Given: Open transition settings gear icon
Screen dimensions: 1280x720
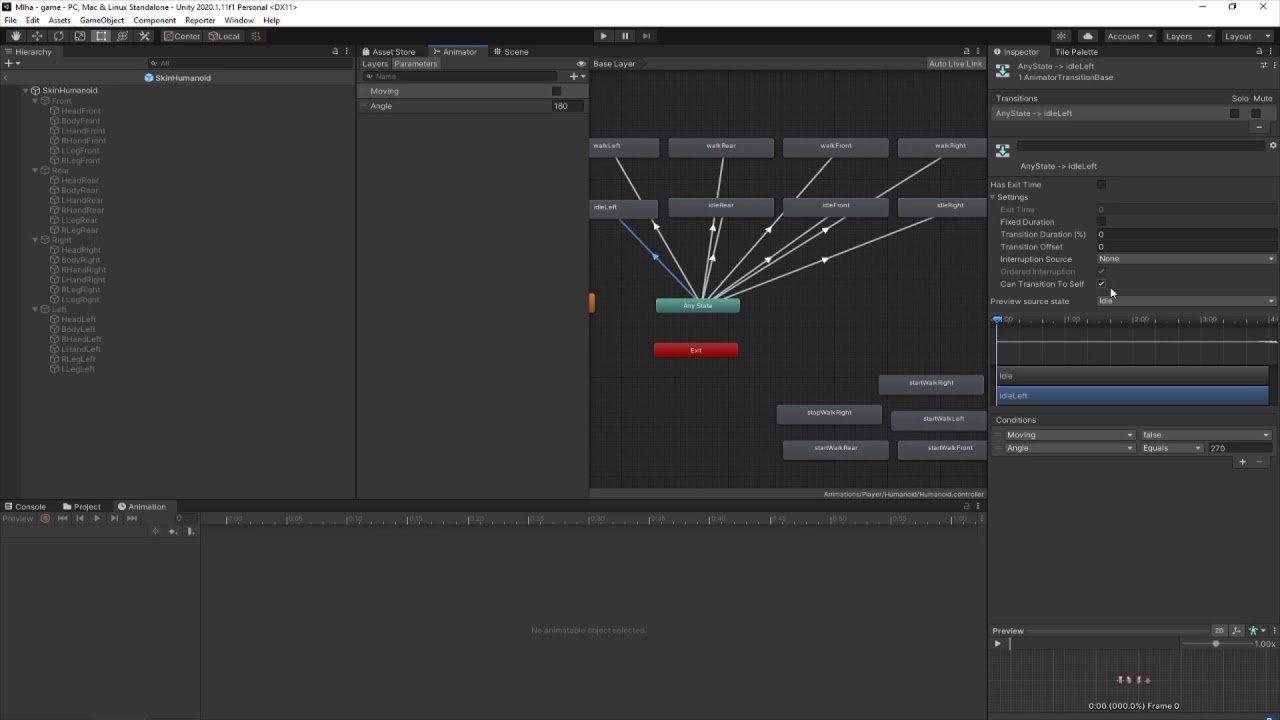Looking at the screenshot, I should pyautogui.click(x=1273, y=146).
